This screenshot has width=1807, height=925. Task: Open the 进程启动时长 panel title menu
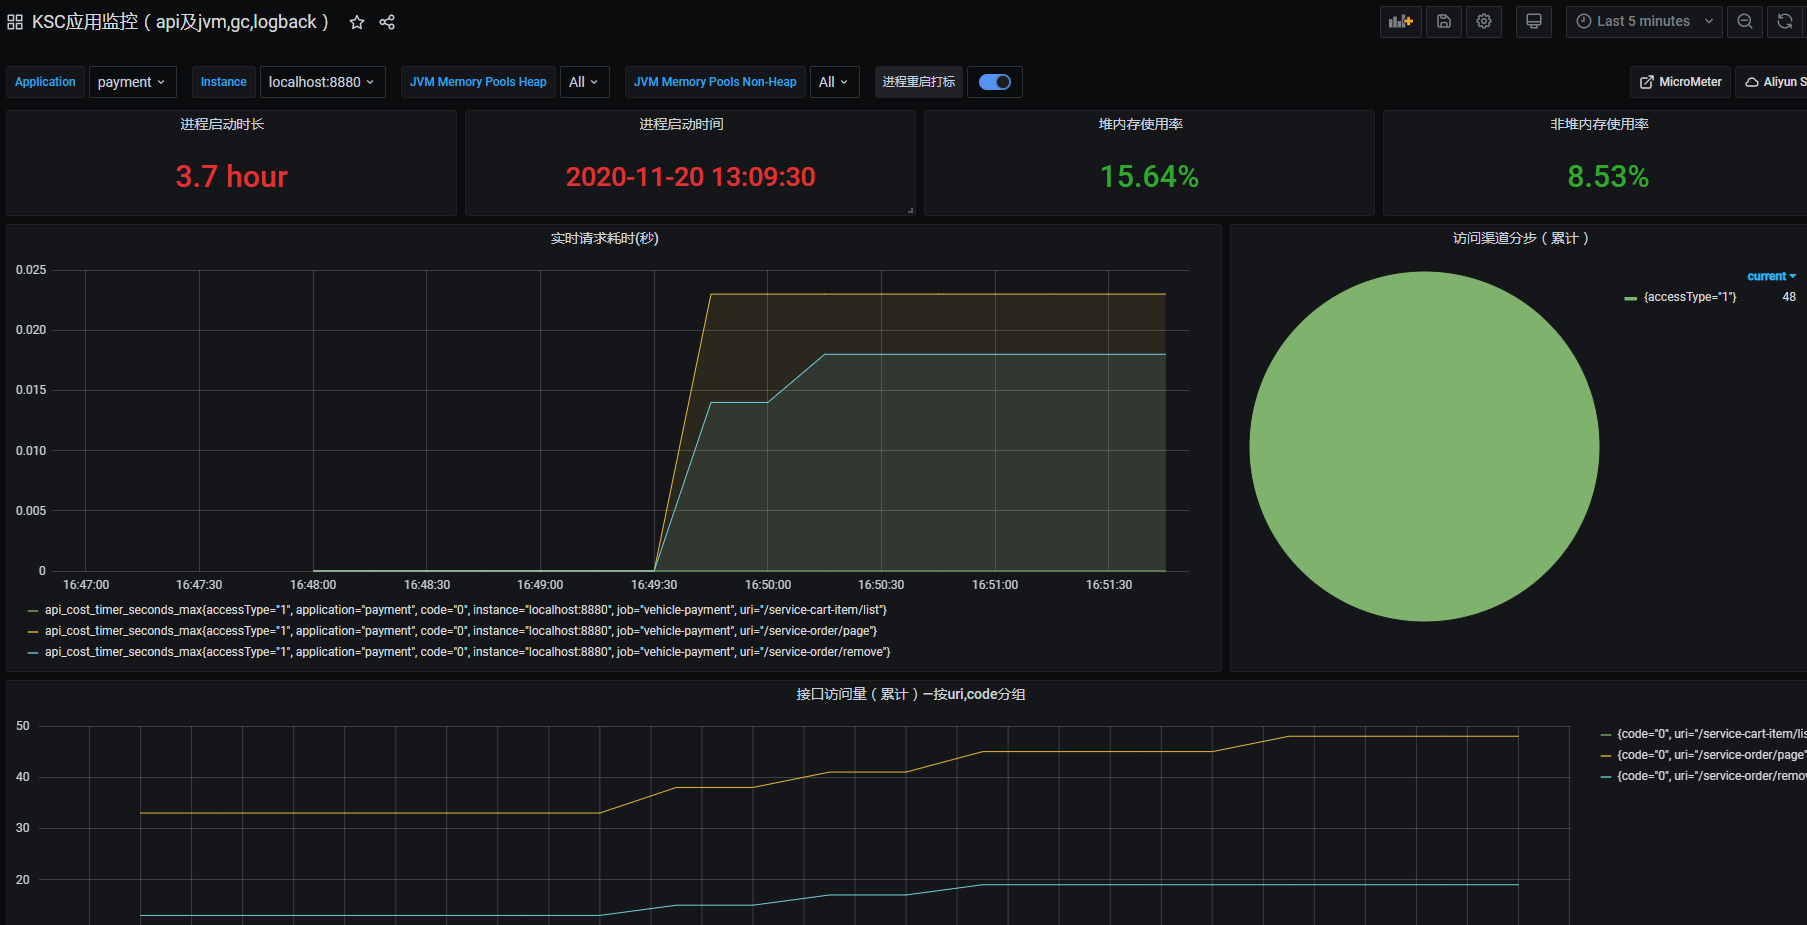[222, 124]
